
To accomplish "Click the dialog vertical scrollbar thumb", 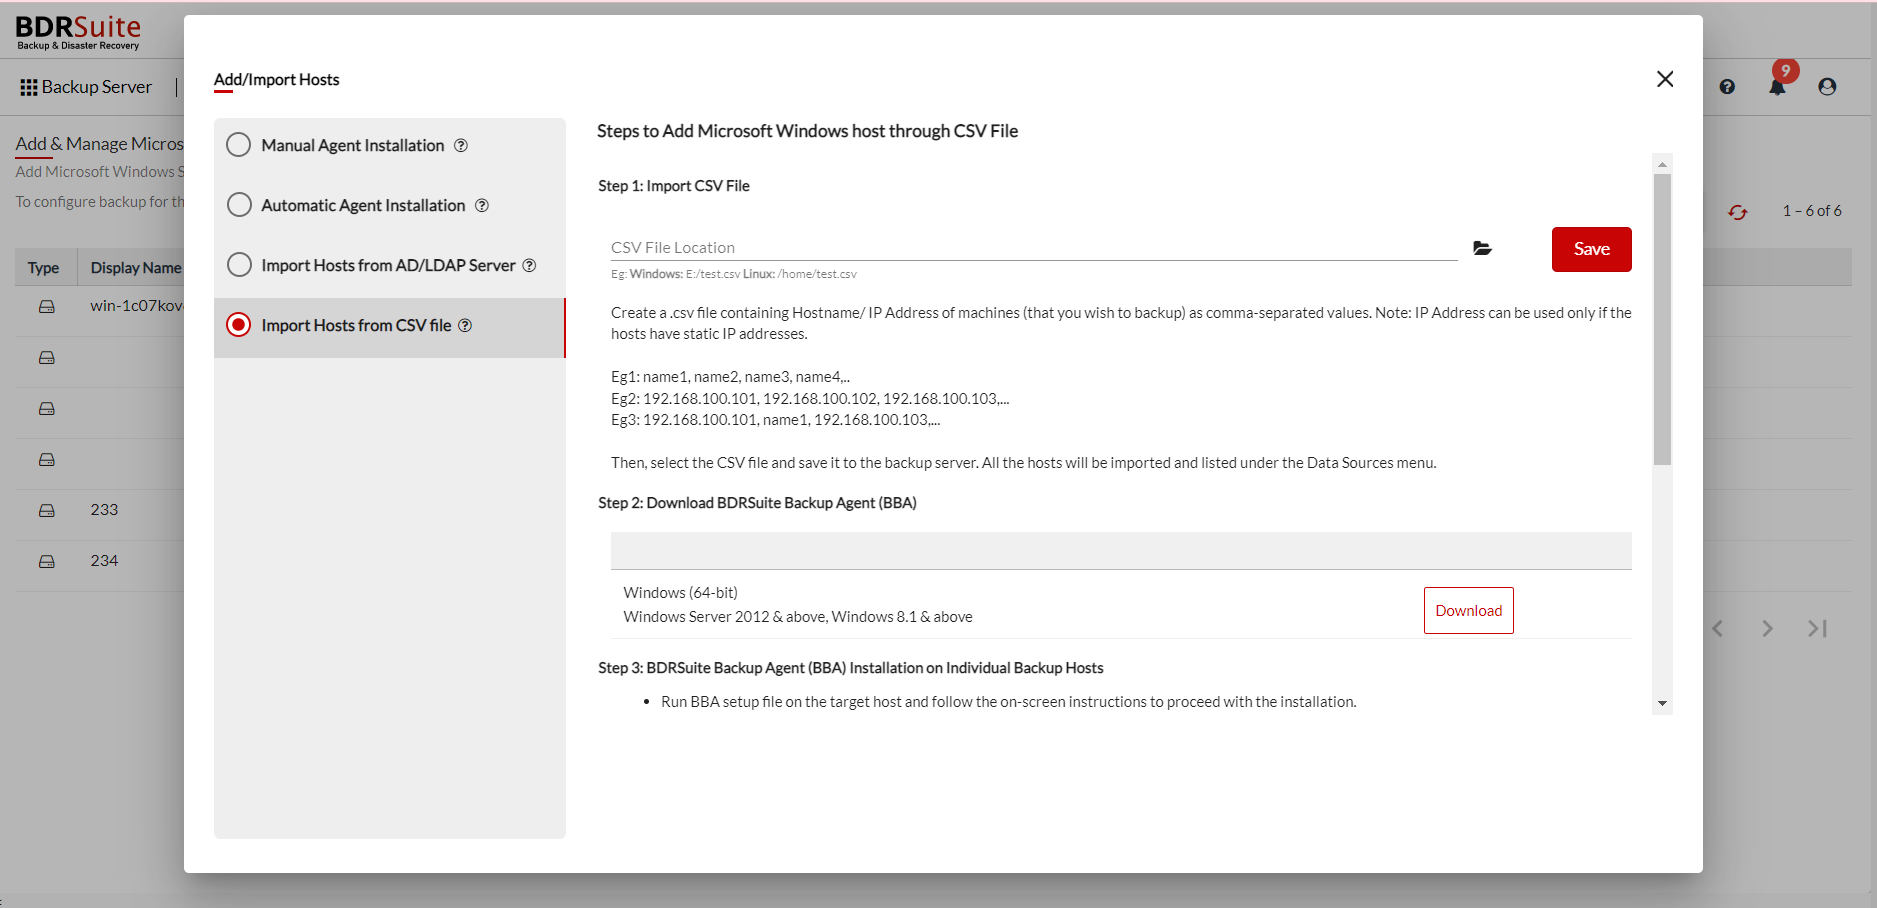I will click(x=1662, y=320).
